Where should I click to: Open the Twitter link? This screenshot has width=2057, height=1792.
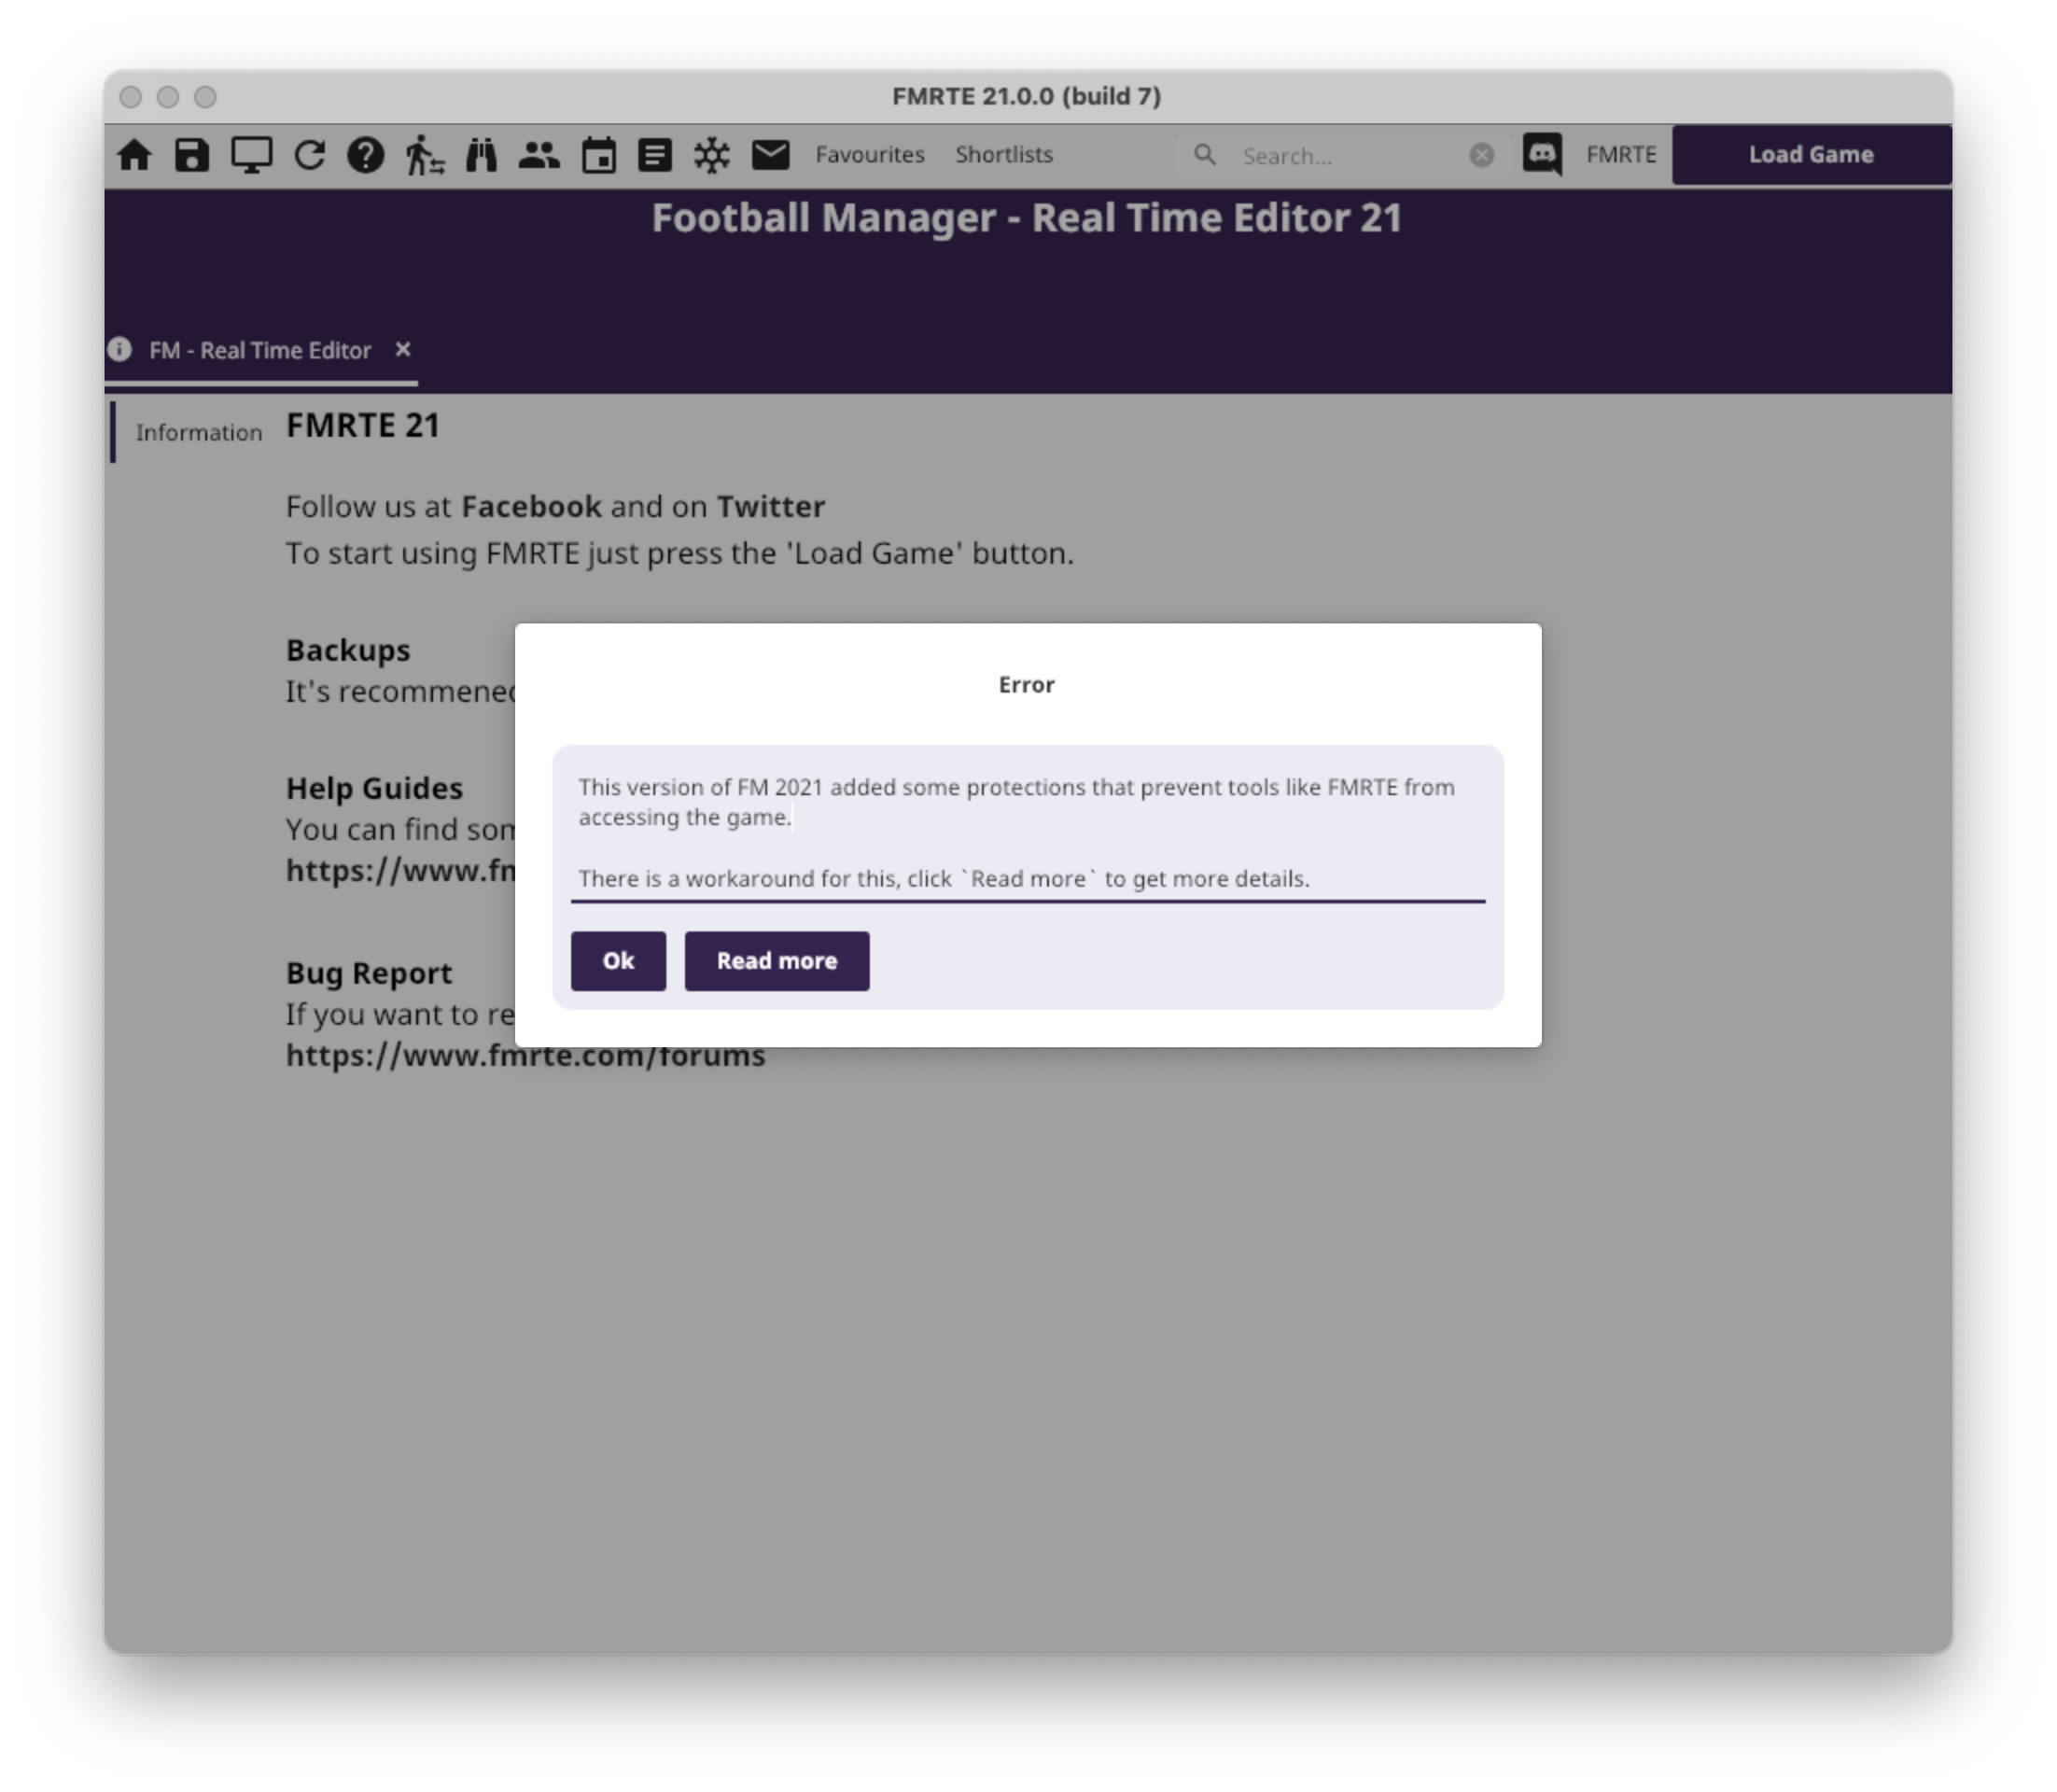[770, 507]
